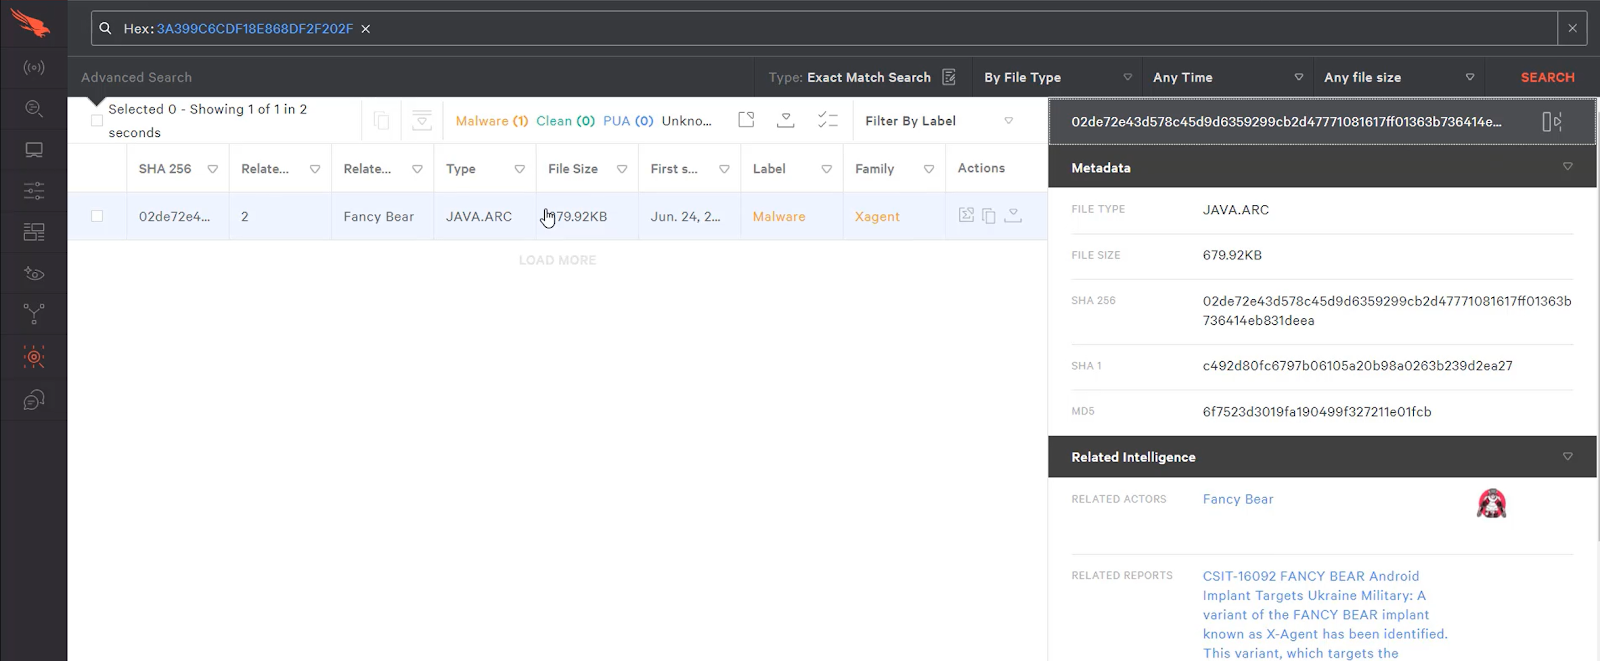This screenshot has height=661, width=1600.
Task: Click the checklist multi-select icon
Action: (x=827, y=120)
